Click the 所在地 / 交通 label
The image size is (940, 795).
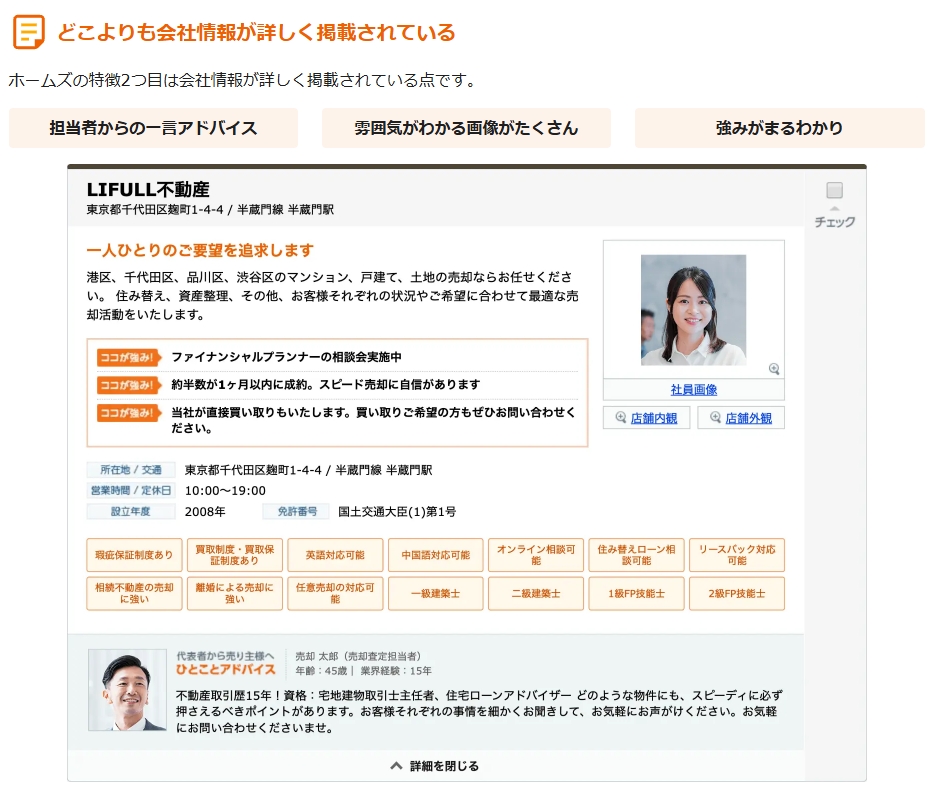pyautogui.click(x=131, y=469)
